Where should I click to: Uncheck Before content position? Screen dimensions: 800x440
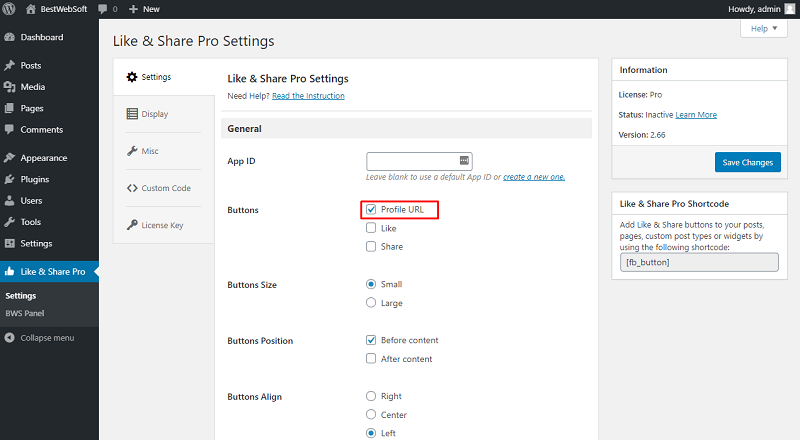point(371,340)
